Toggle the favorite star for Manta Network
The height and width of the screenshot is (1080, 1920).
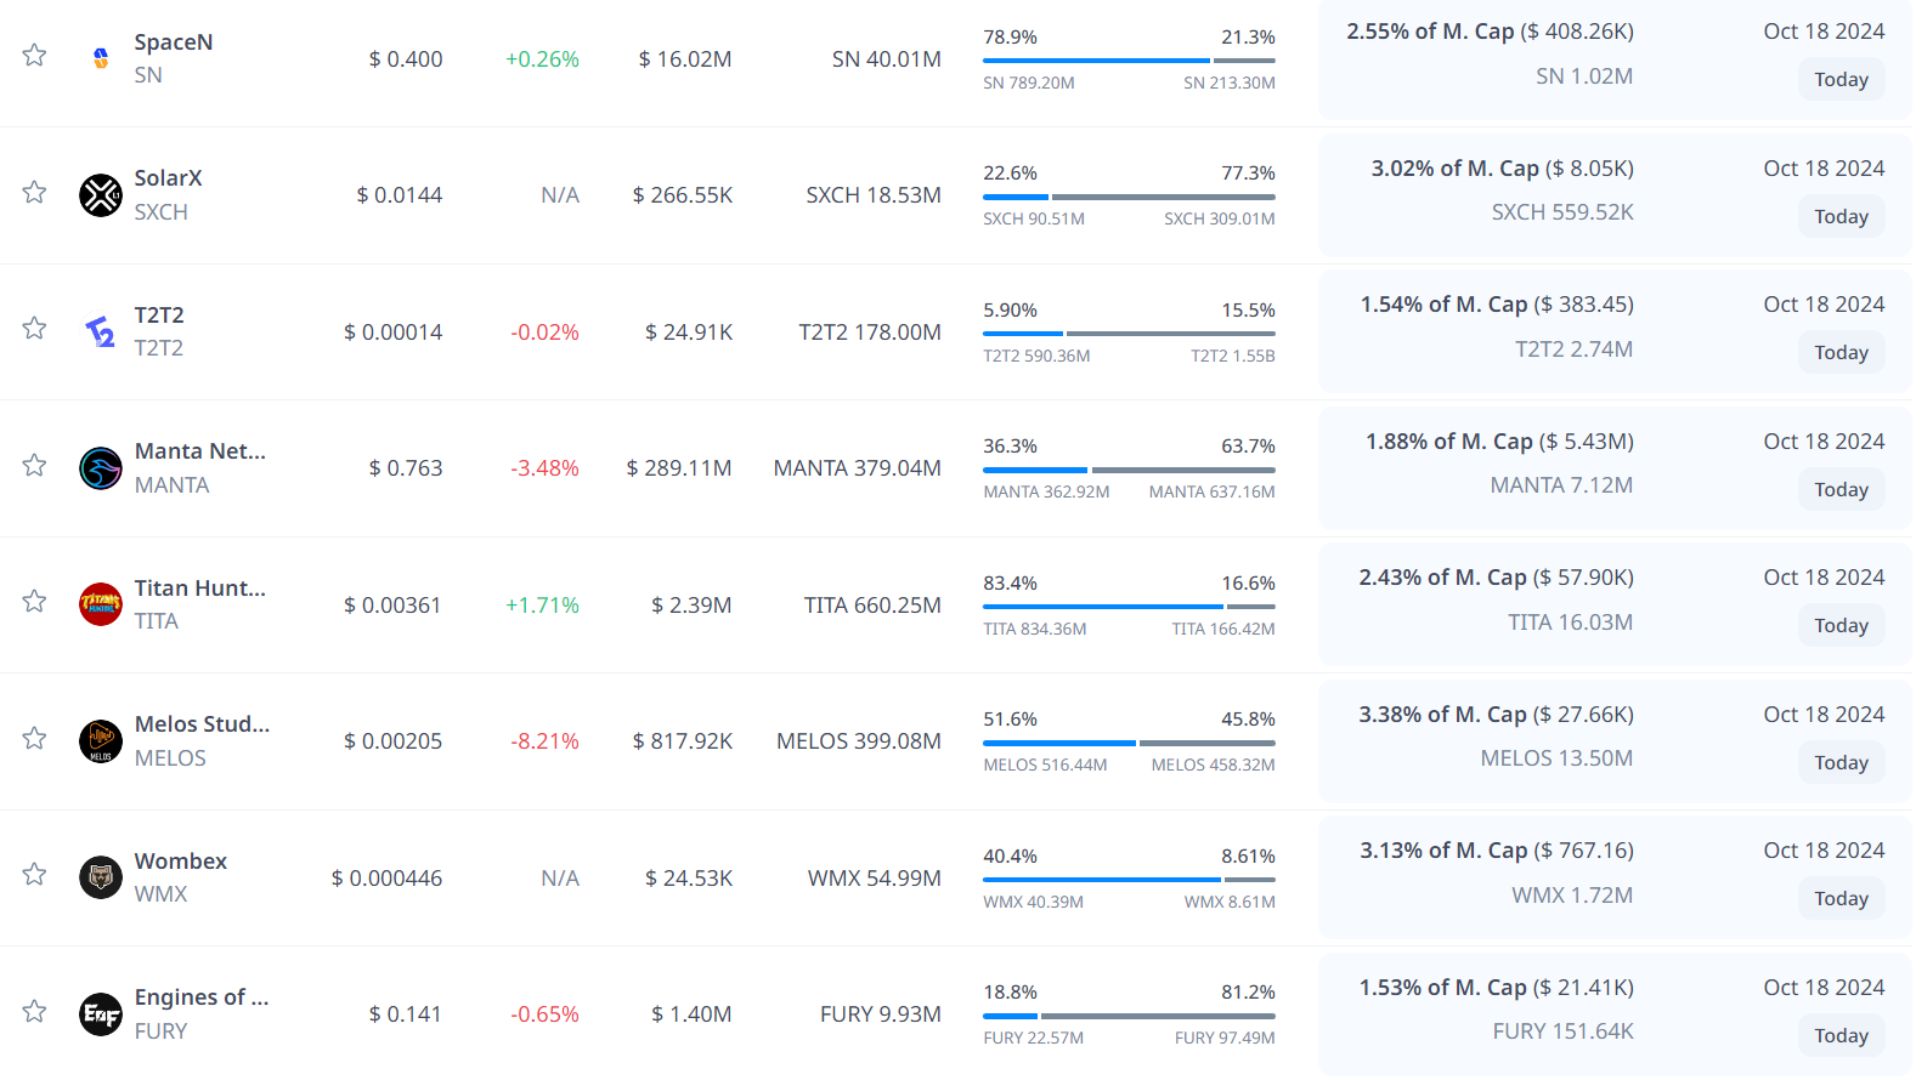pyautogui.click(x=35, y=465)
